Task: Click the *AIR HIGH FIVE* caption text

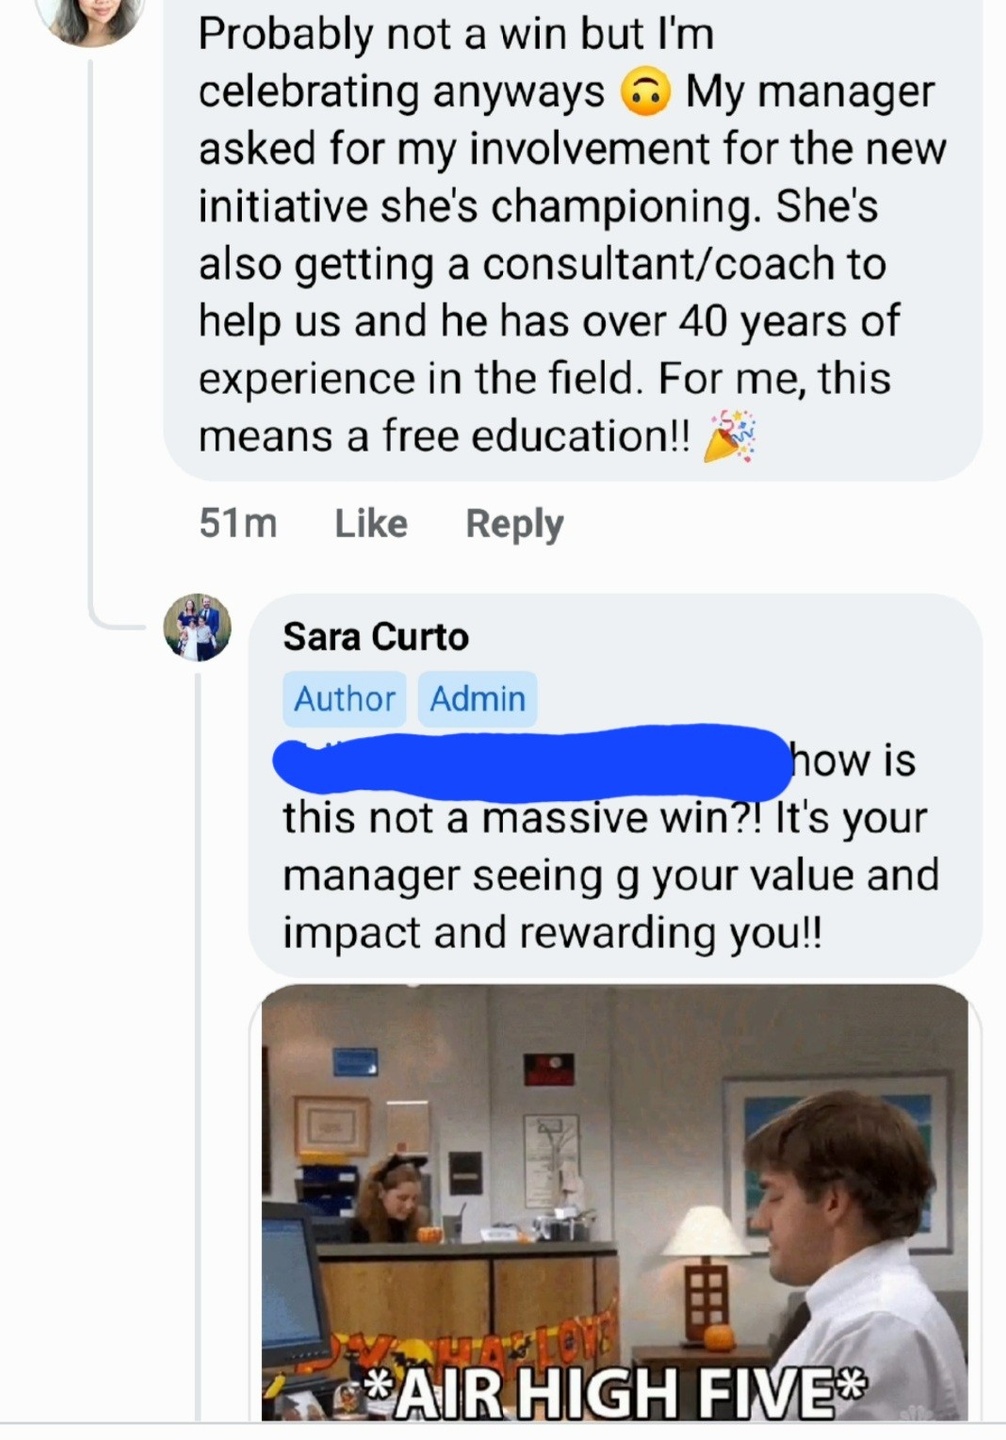Action: (x=614, y=1393)
